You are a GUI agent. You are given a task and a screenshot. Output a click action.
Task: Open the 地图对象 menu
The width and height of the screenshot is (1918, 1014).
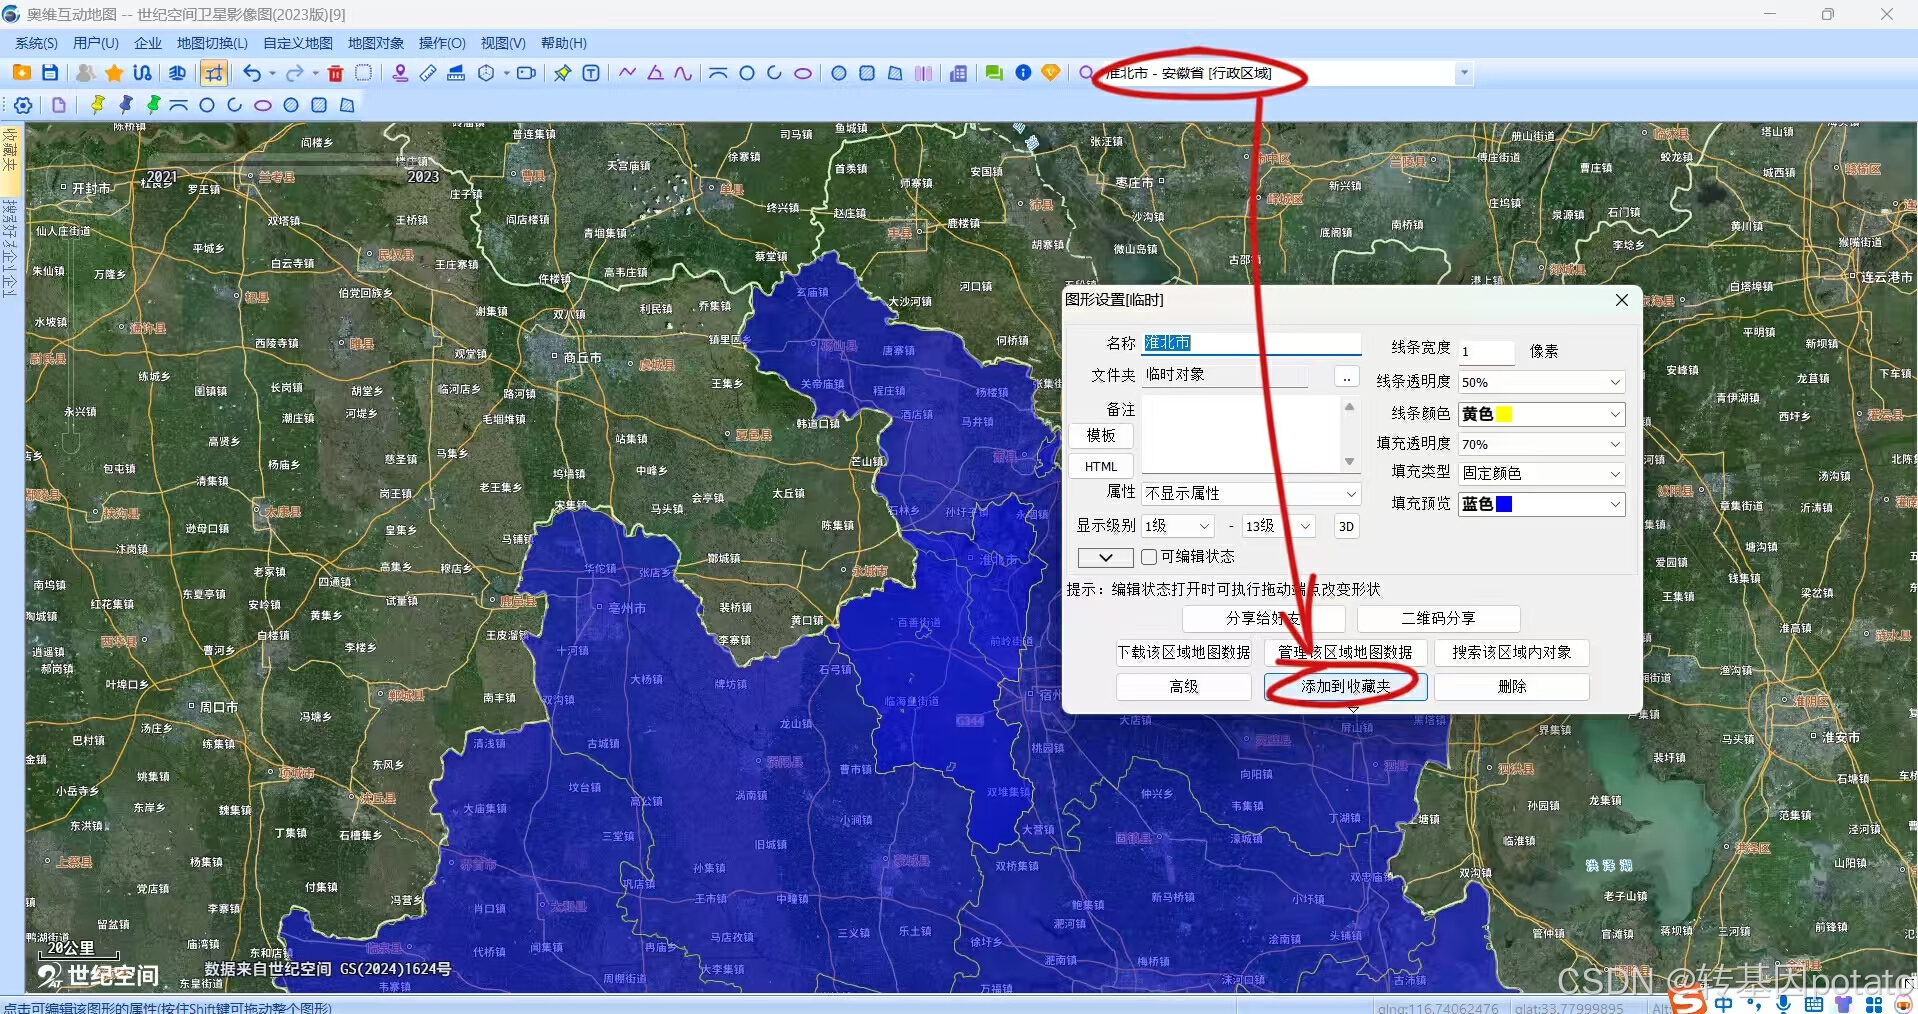click(376, 43)
